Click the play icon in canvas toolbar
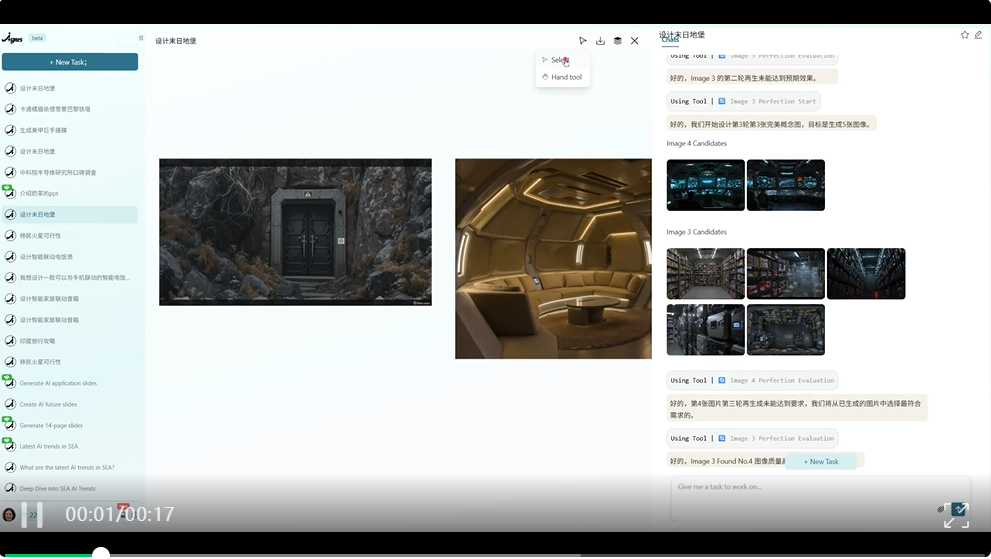This screenshot has height=559, width=991. coord(583,40)
